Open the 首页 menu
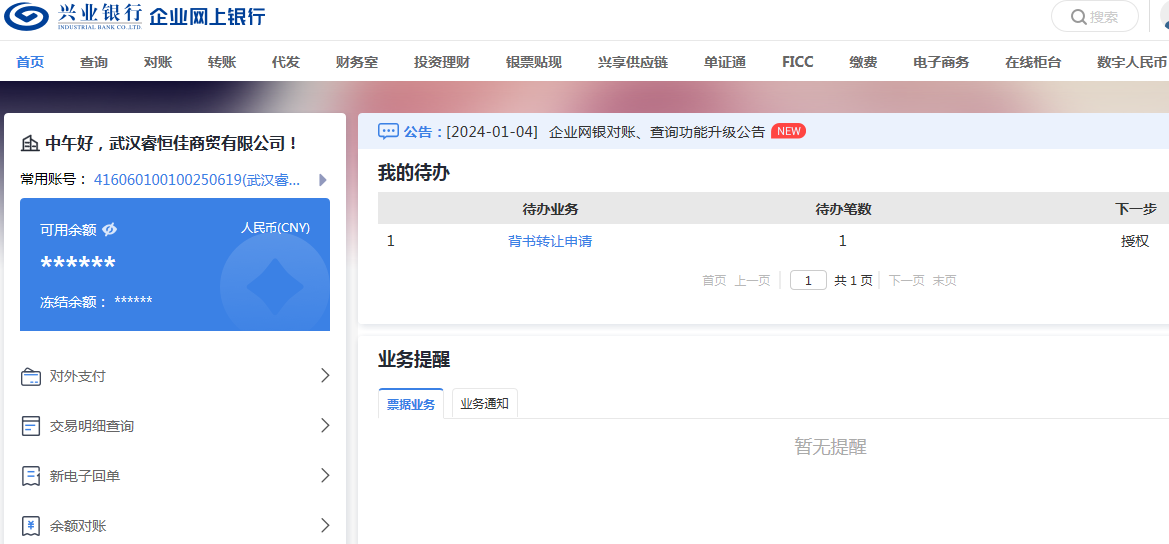This screenshot has width=1169, height=544. 31,63
